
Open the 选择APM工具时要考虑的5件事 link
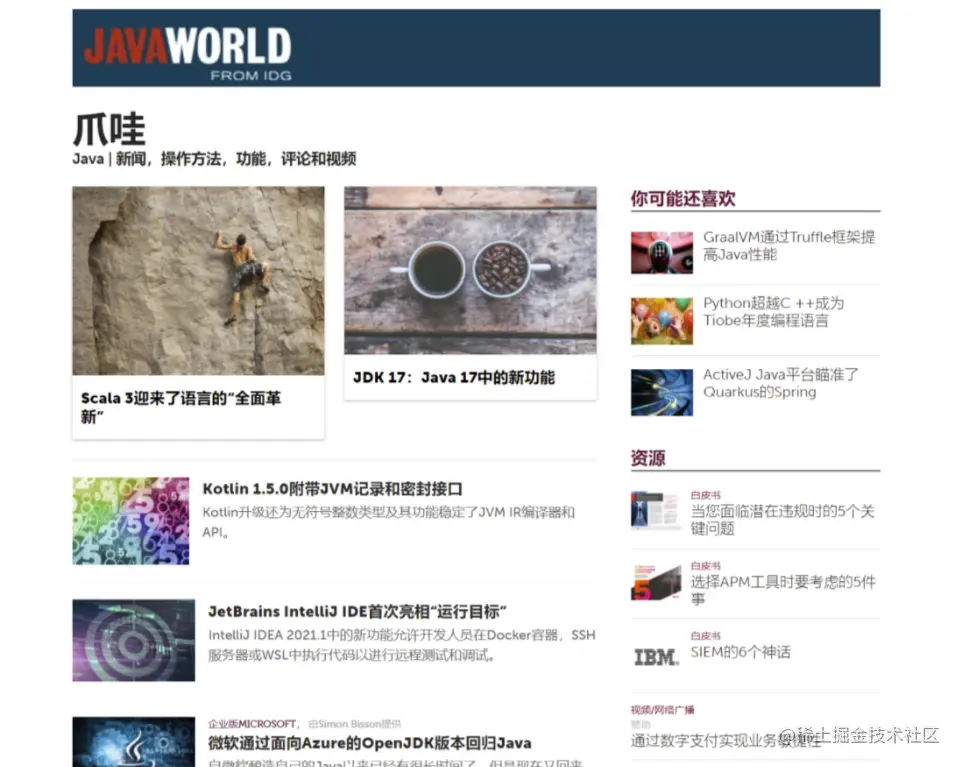click(x=783, y=590)
